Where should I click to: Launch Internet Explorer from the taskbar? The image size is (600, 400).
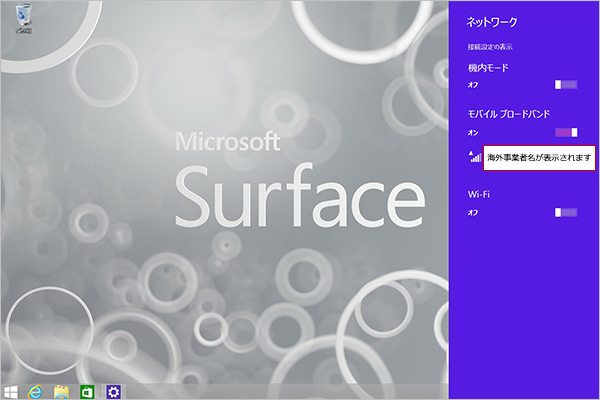pyautogui.click(x=37, y=390)
